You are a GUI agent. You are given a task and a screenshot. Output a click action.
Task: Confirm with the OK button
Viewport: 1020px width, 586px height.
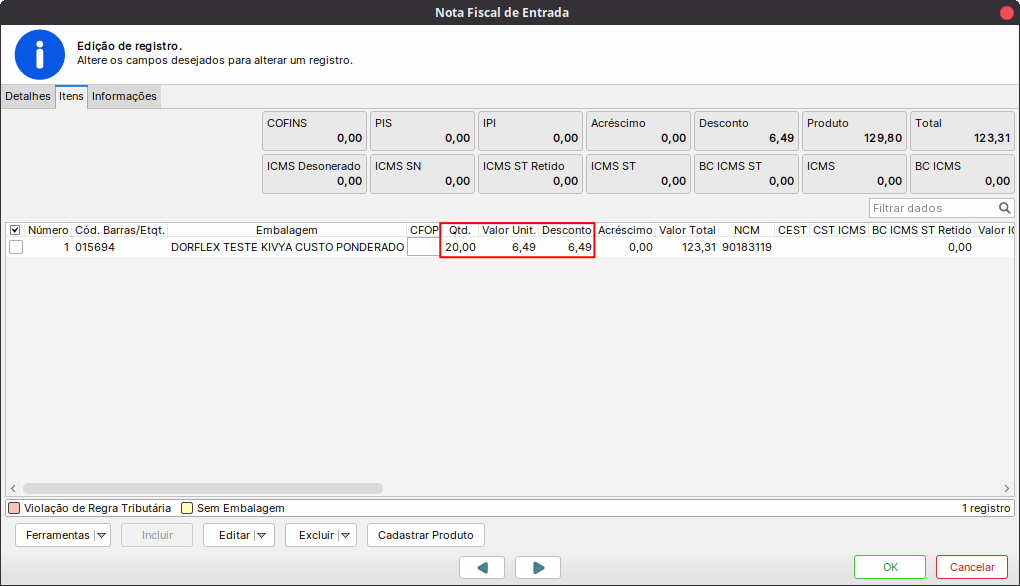889,567
